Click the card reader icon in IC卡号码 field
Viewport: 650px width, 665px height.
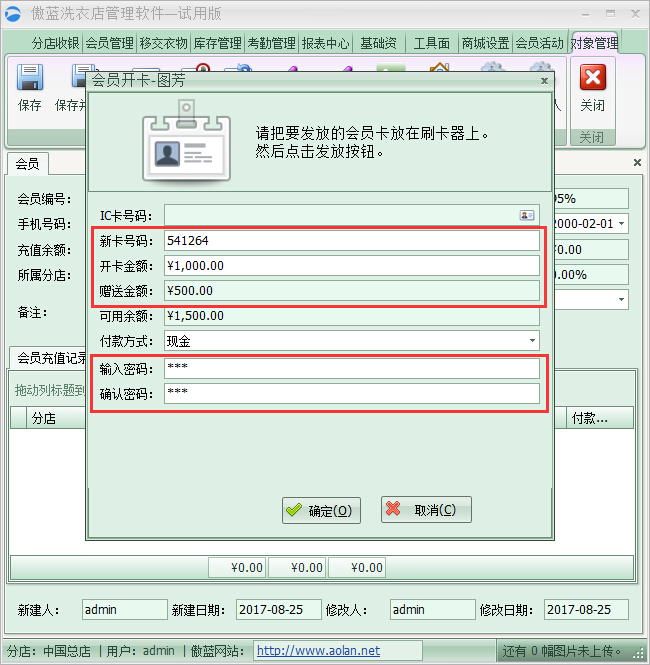527,215
